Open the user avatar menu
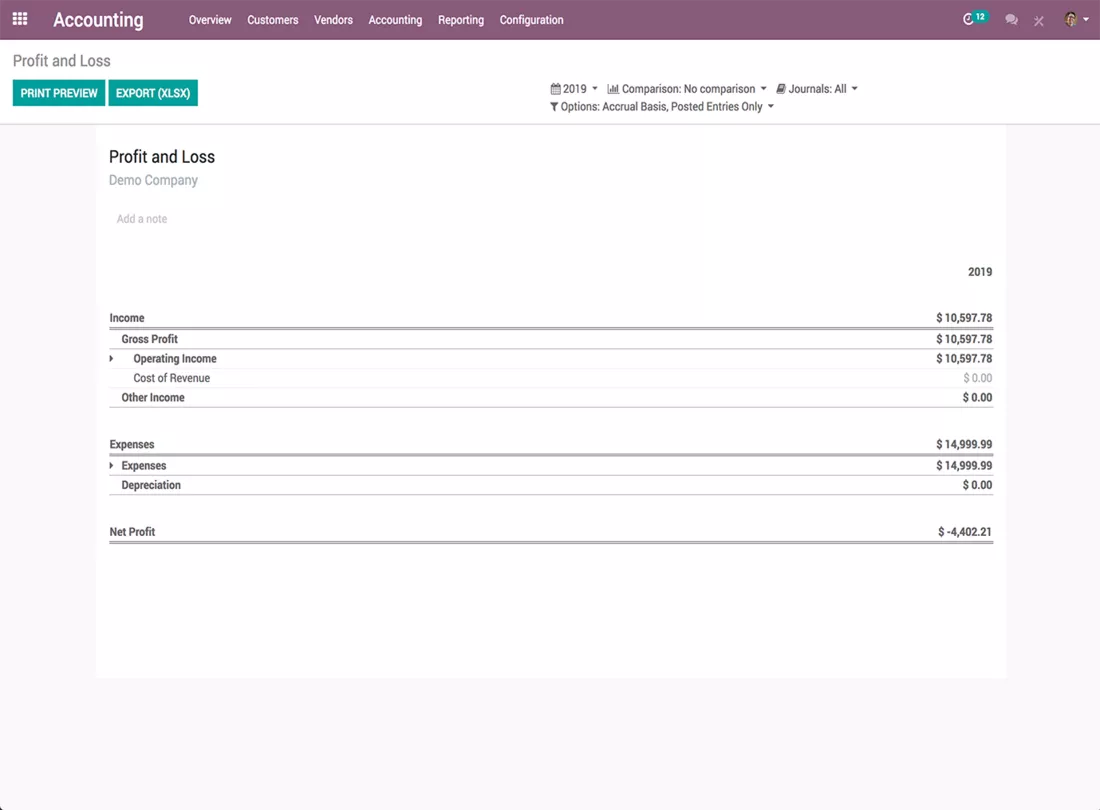The image size is (1100, 810). [1076, 20]
